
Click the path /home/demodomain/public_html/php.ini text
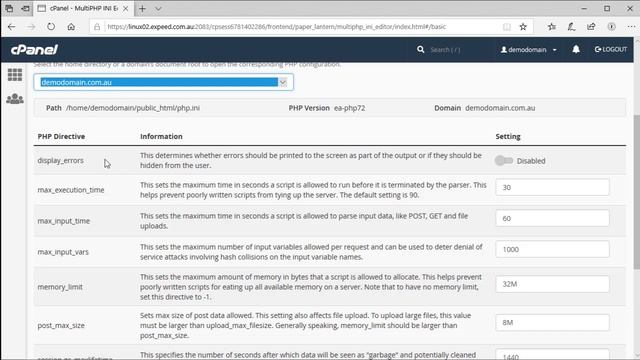tap(133, 108)
